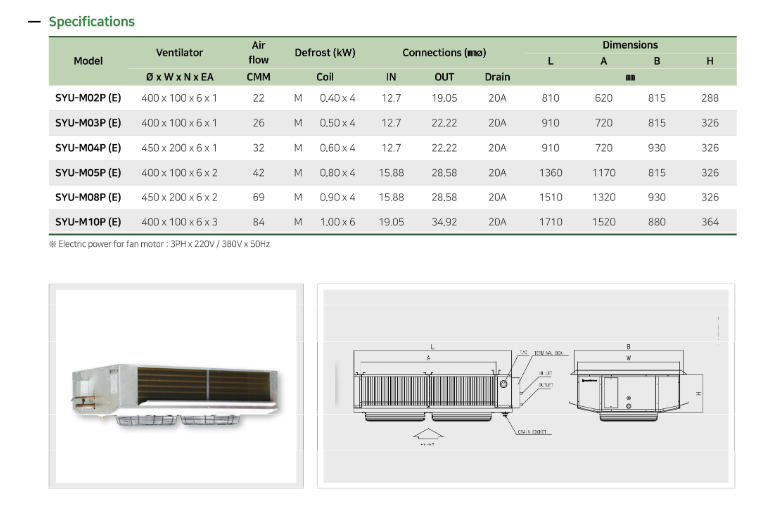Click defrost coil value 0.40 x 4
Image resolution: width=782 pixels, height=519 pixels.
point(337,98)
